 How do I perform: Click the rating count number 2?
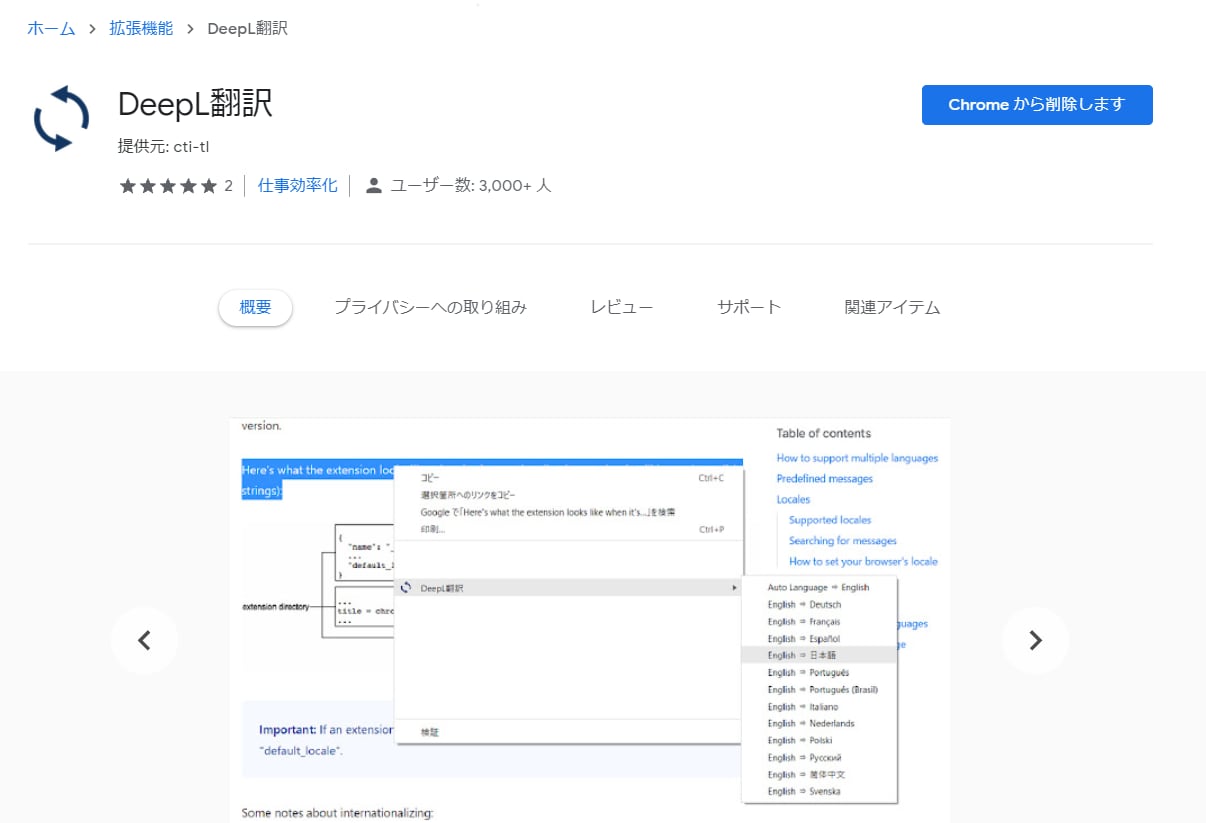click(x=228, y=186)
